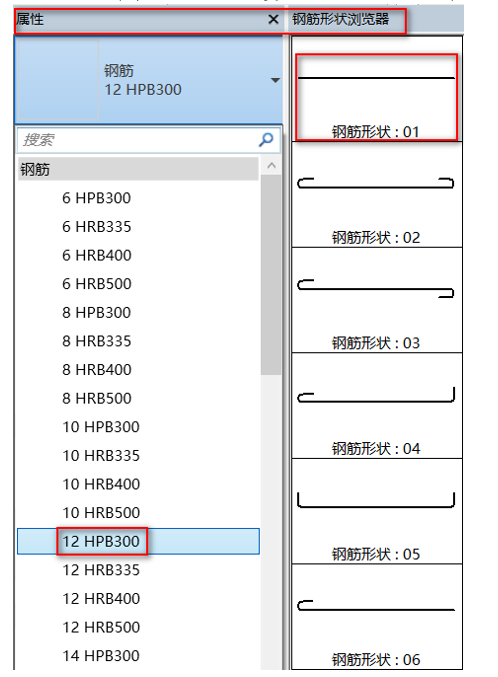Viewport: 498px width, 677px height.
Task: Select U-shaped rebar shape 05
Action: [x=376, y=511]
